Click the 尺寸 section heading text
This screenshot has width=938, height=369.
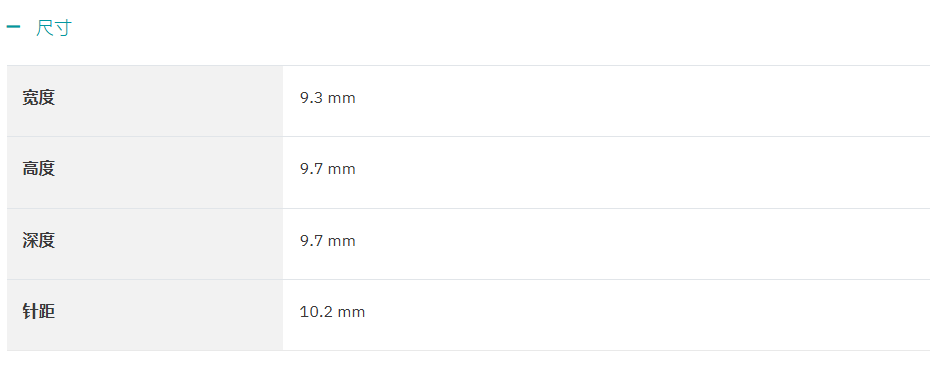click(x=54, y=28)
